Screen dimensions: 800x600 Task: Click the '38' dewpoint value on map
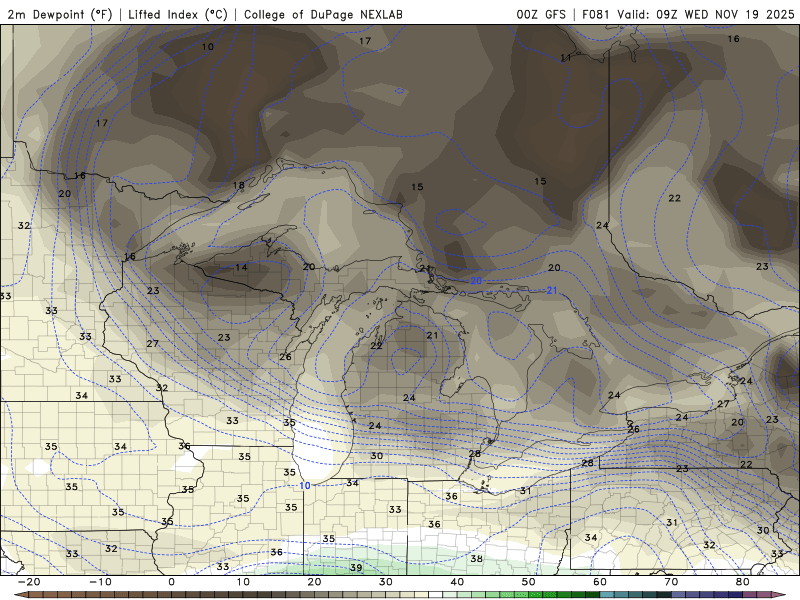(477, 558)
